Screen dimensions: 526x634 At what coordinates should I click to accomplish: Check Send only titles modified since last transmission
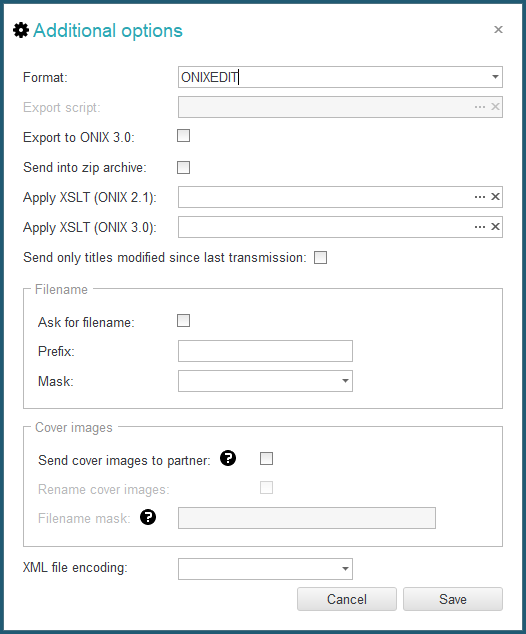[321, 258]
